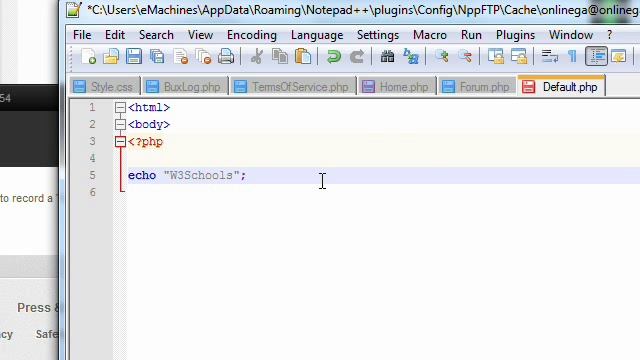Click the Notepad++ title bar icon
This screenshot has height=360, width=640.
coord(74,10)
